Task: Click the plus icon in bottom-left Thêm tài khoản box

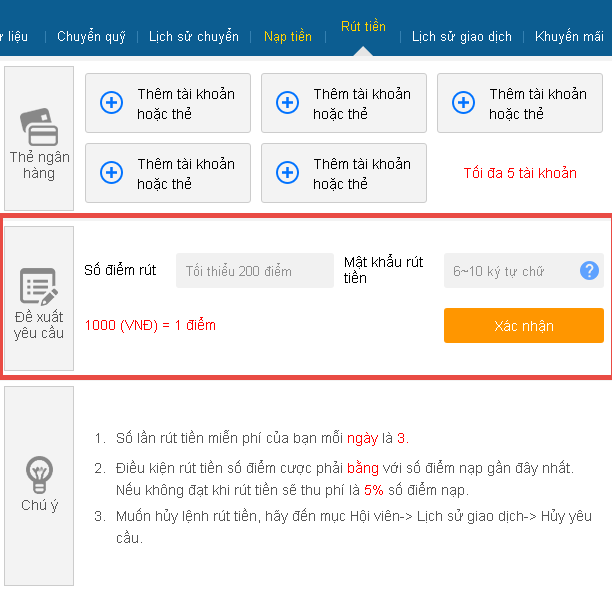Action: pyautogui.click(x=111, y=172)
